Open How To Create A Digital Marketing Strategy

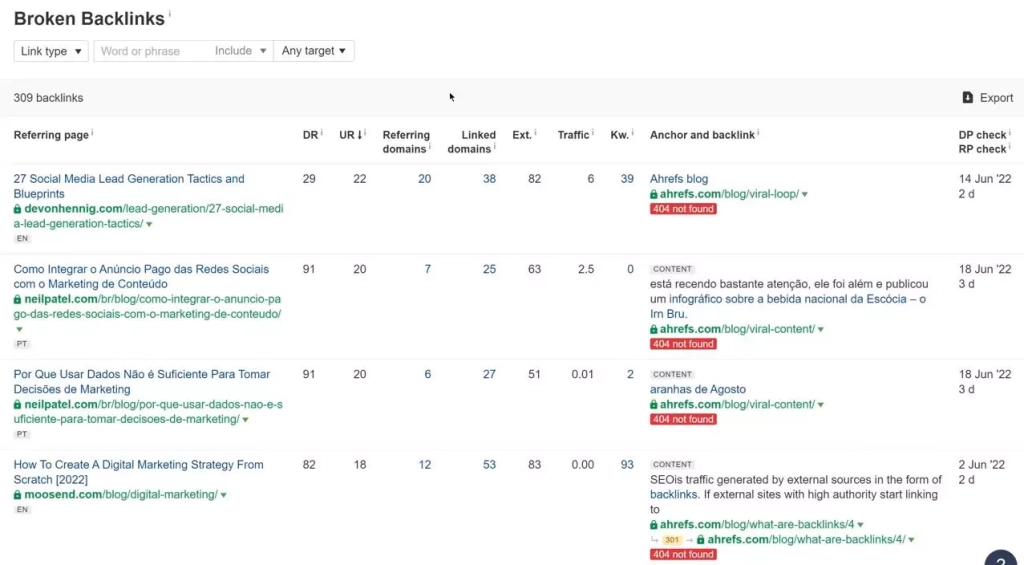pos(138,472)
